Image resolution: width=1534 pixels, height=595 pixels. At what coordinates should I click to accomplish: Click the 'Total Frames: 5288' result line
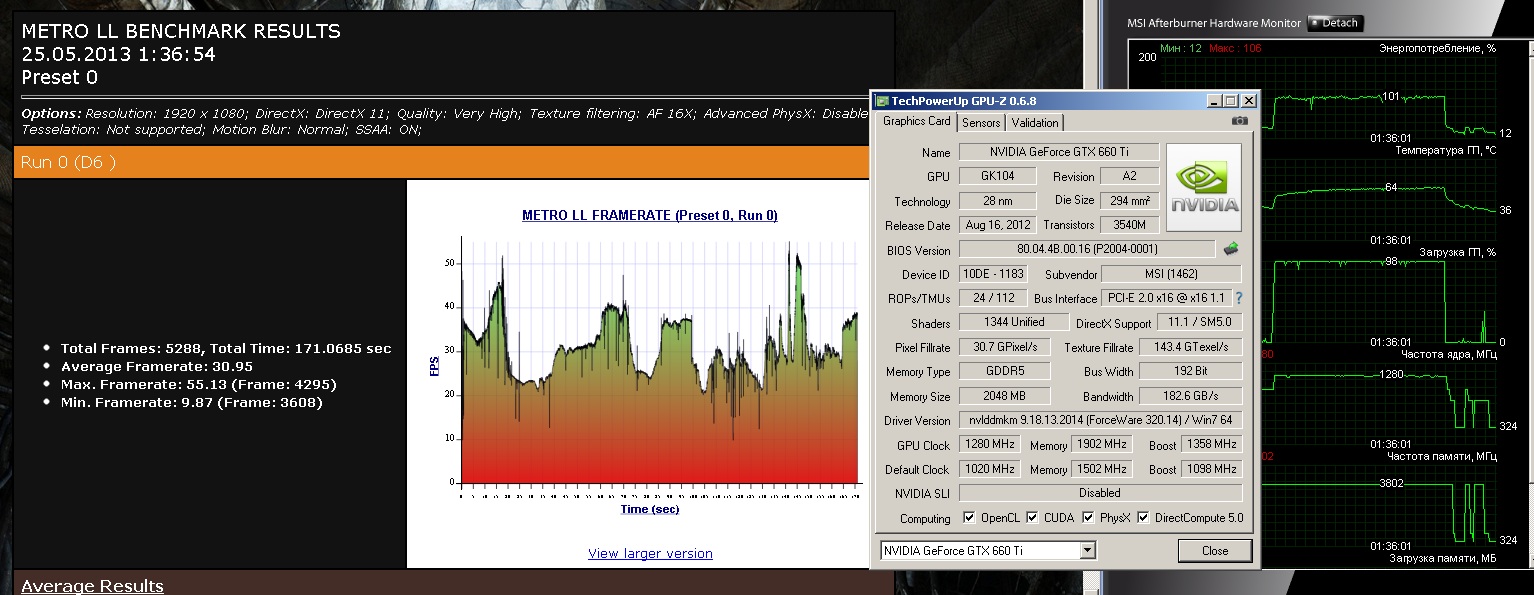(226, 349)
